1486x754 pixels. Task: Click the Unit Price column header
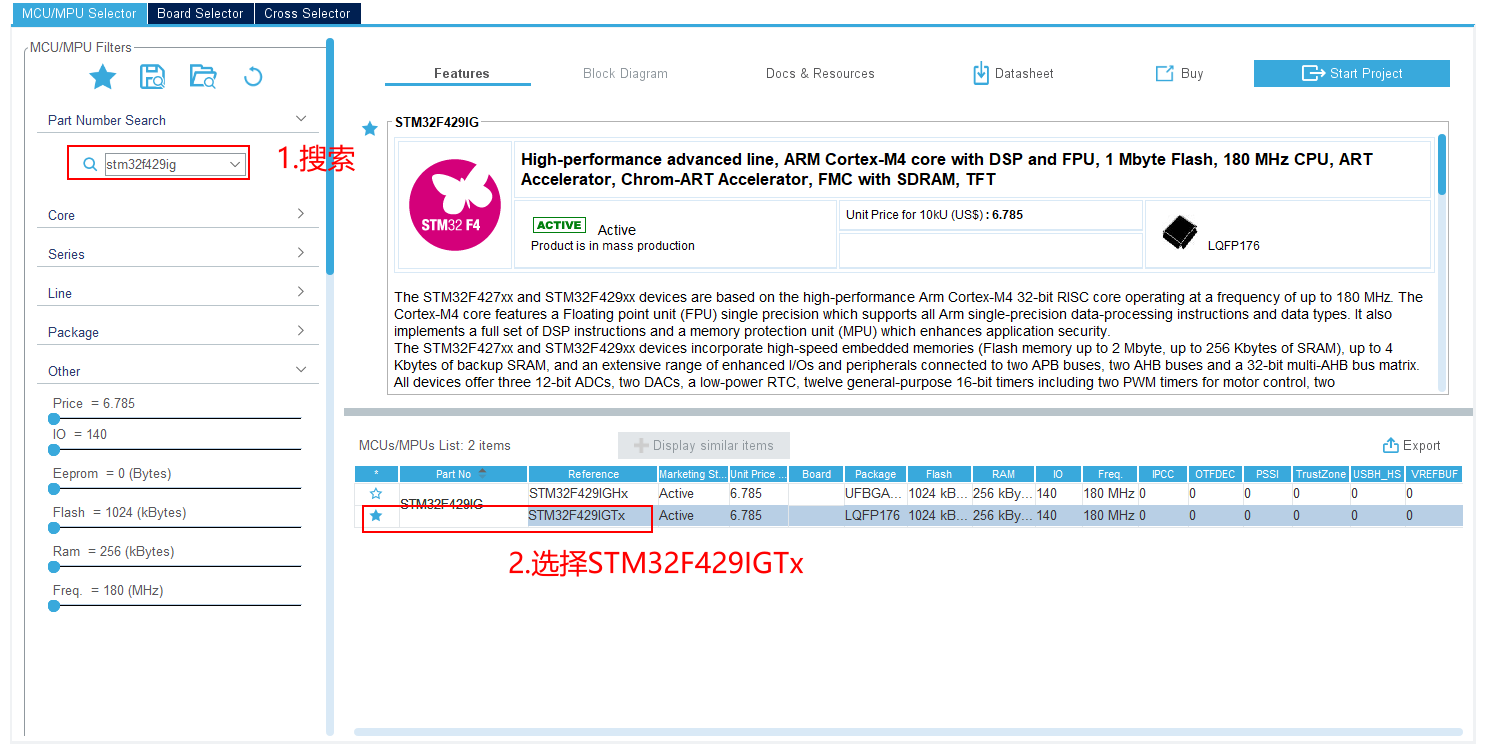[x=758, y=474]
